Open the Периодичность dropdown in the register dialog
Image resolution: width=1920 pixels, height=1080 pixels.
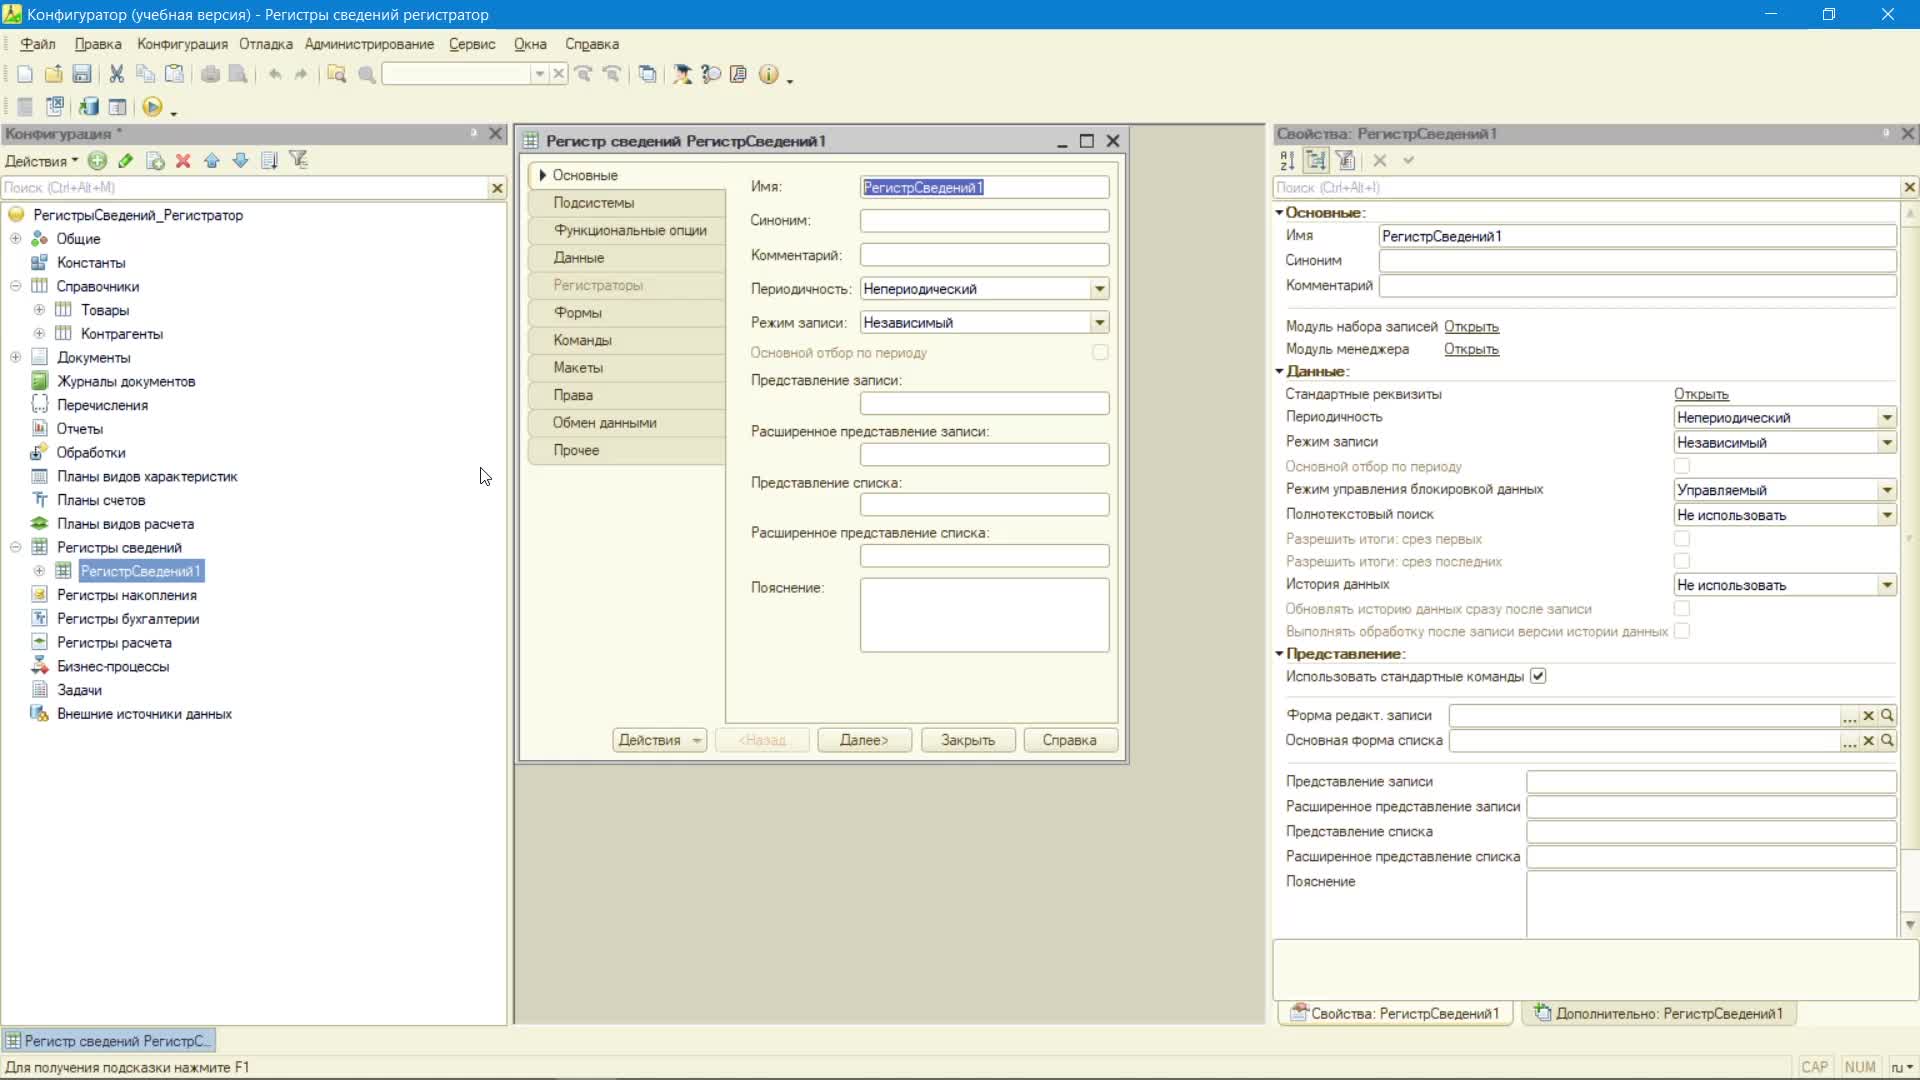click(1099, 289)
